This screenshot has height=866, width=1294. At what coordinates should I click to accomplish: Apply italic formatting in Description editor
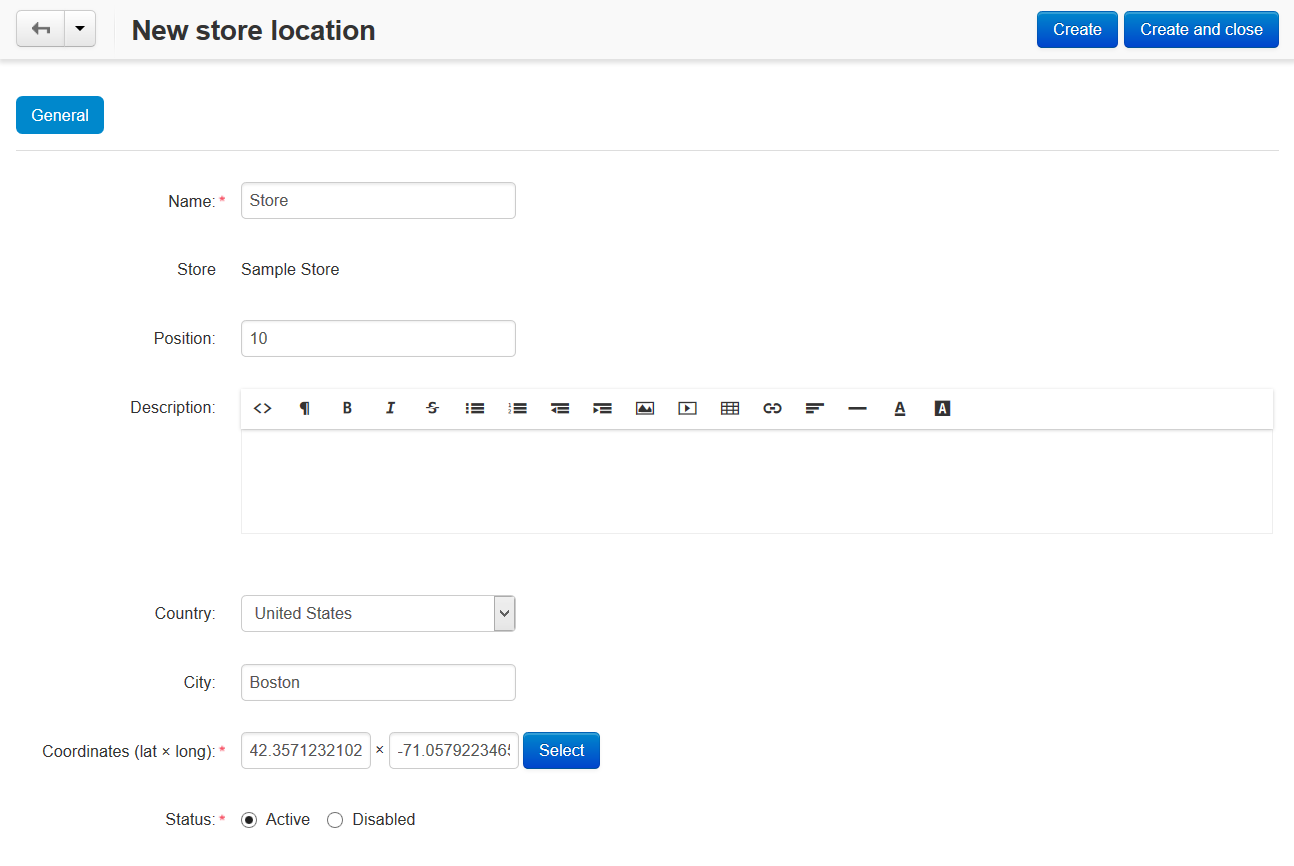[390, 408]
